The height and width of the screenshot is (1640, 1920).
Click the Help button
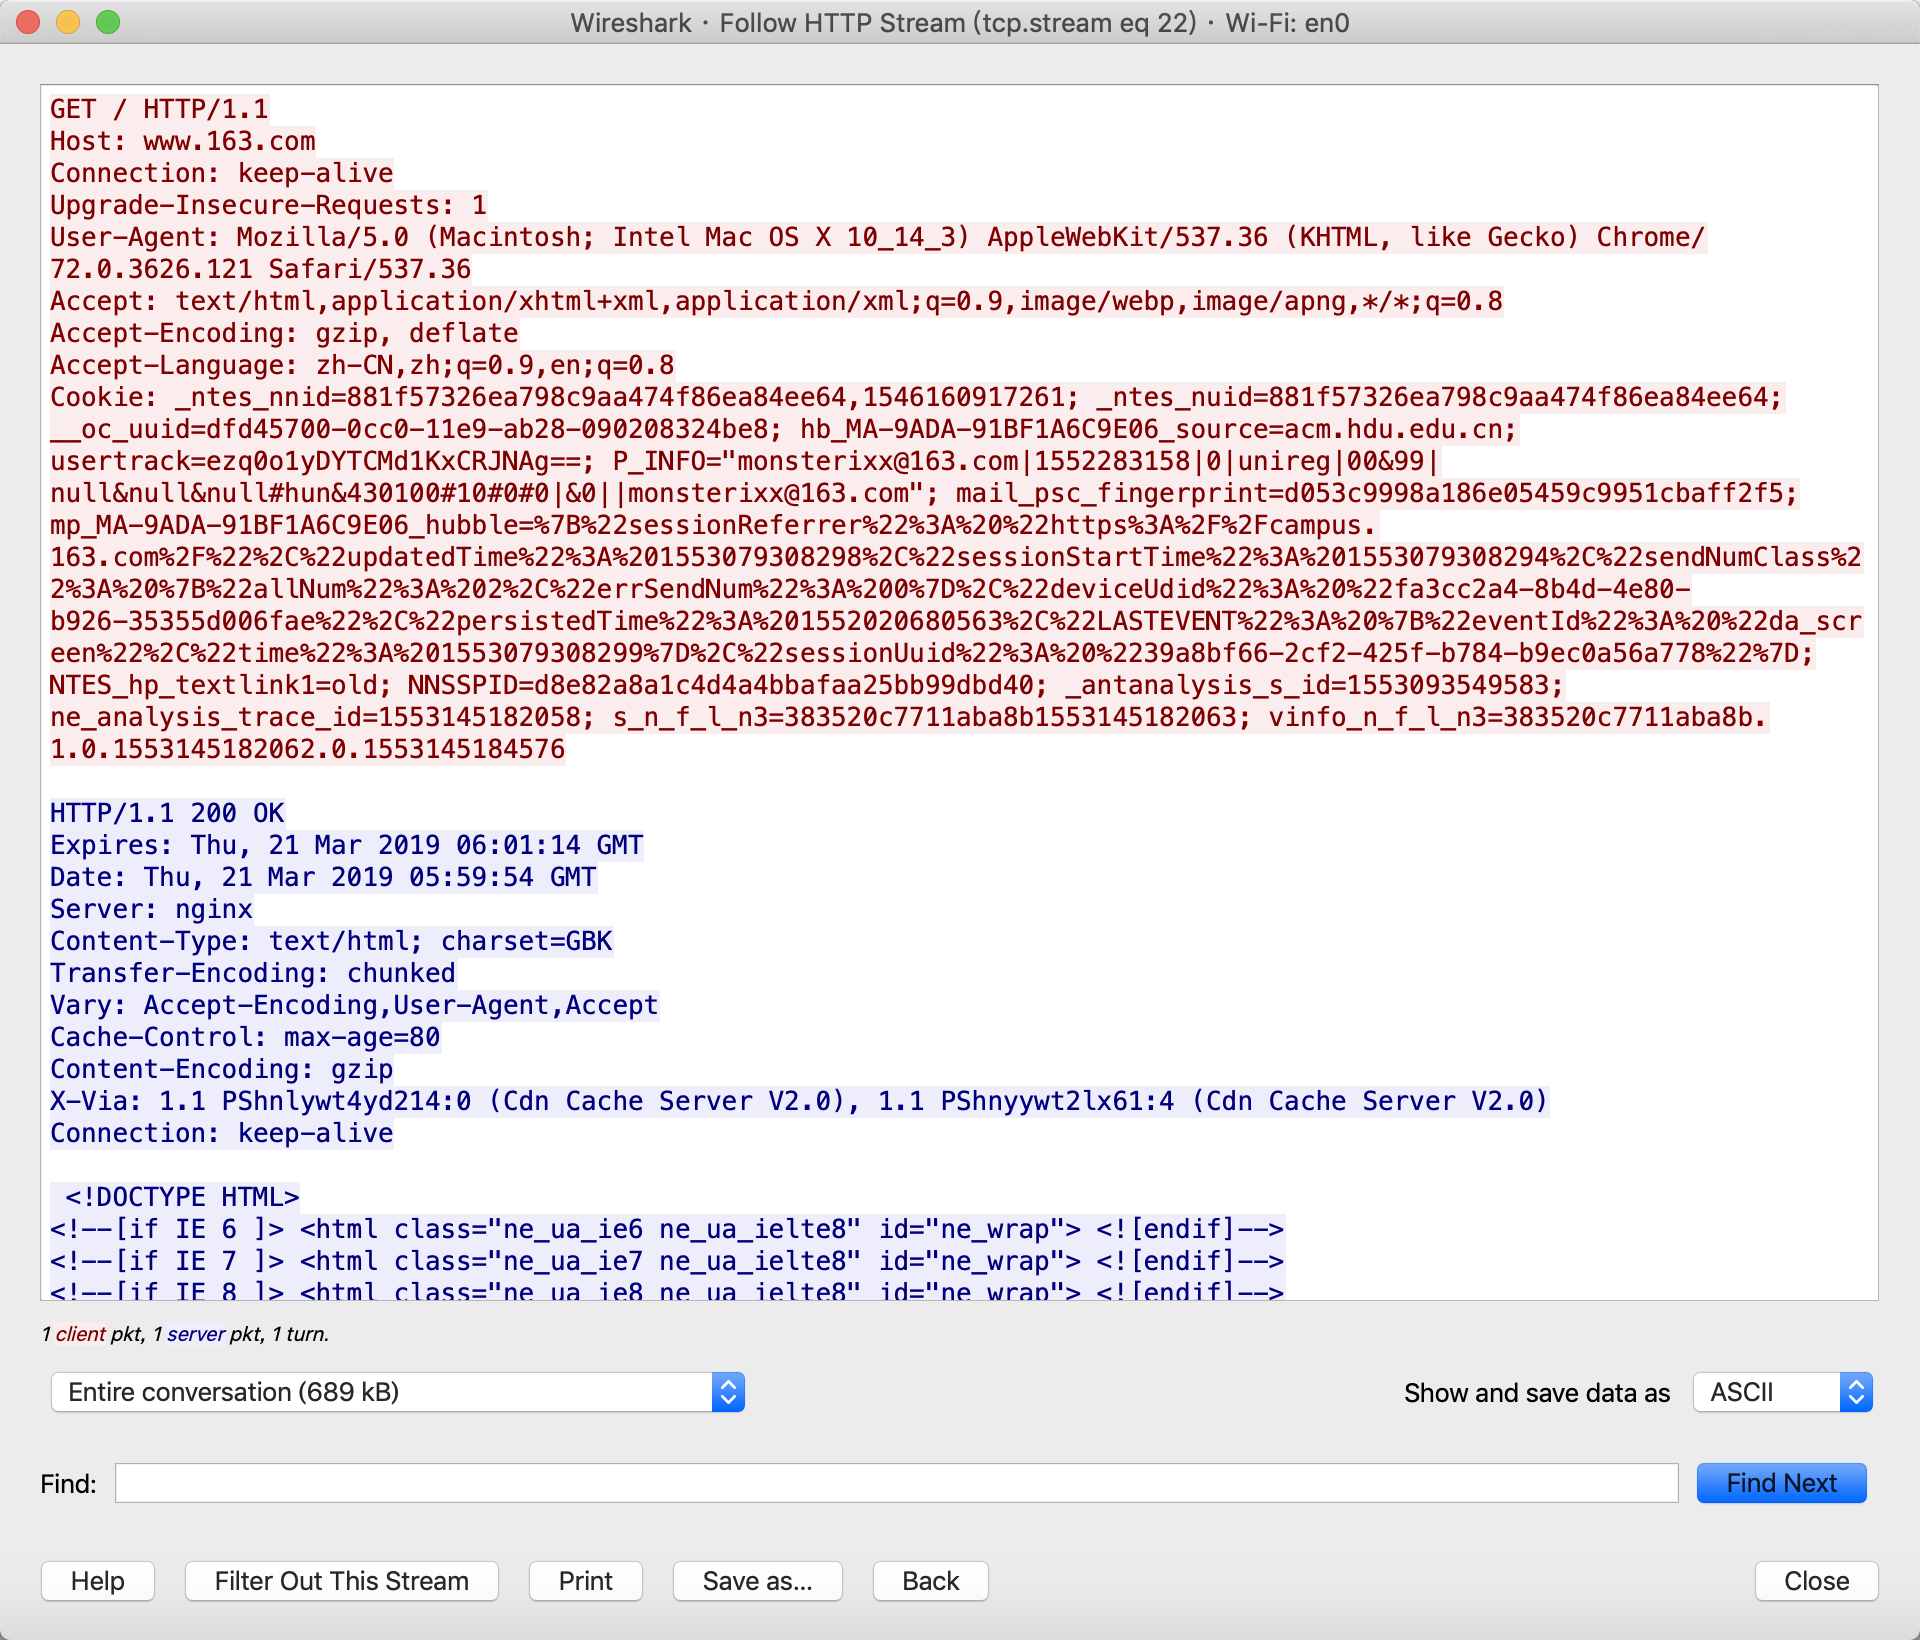(x=98, y=1581)
